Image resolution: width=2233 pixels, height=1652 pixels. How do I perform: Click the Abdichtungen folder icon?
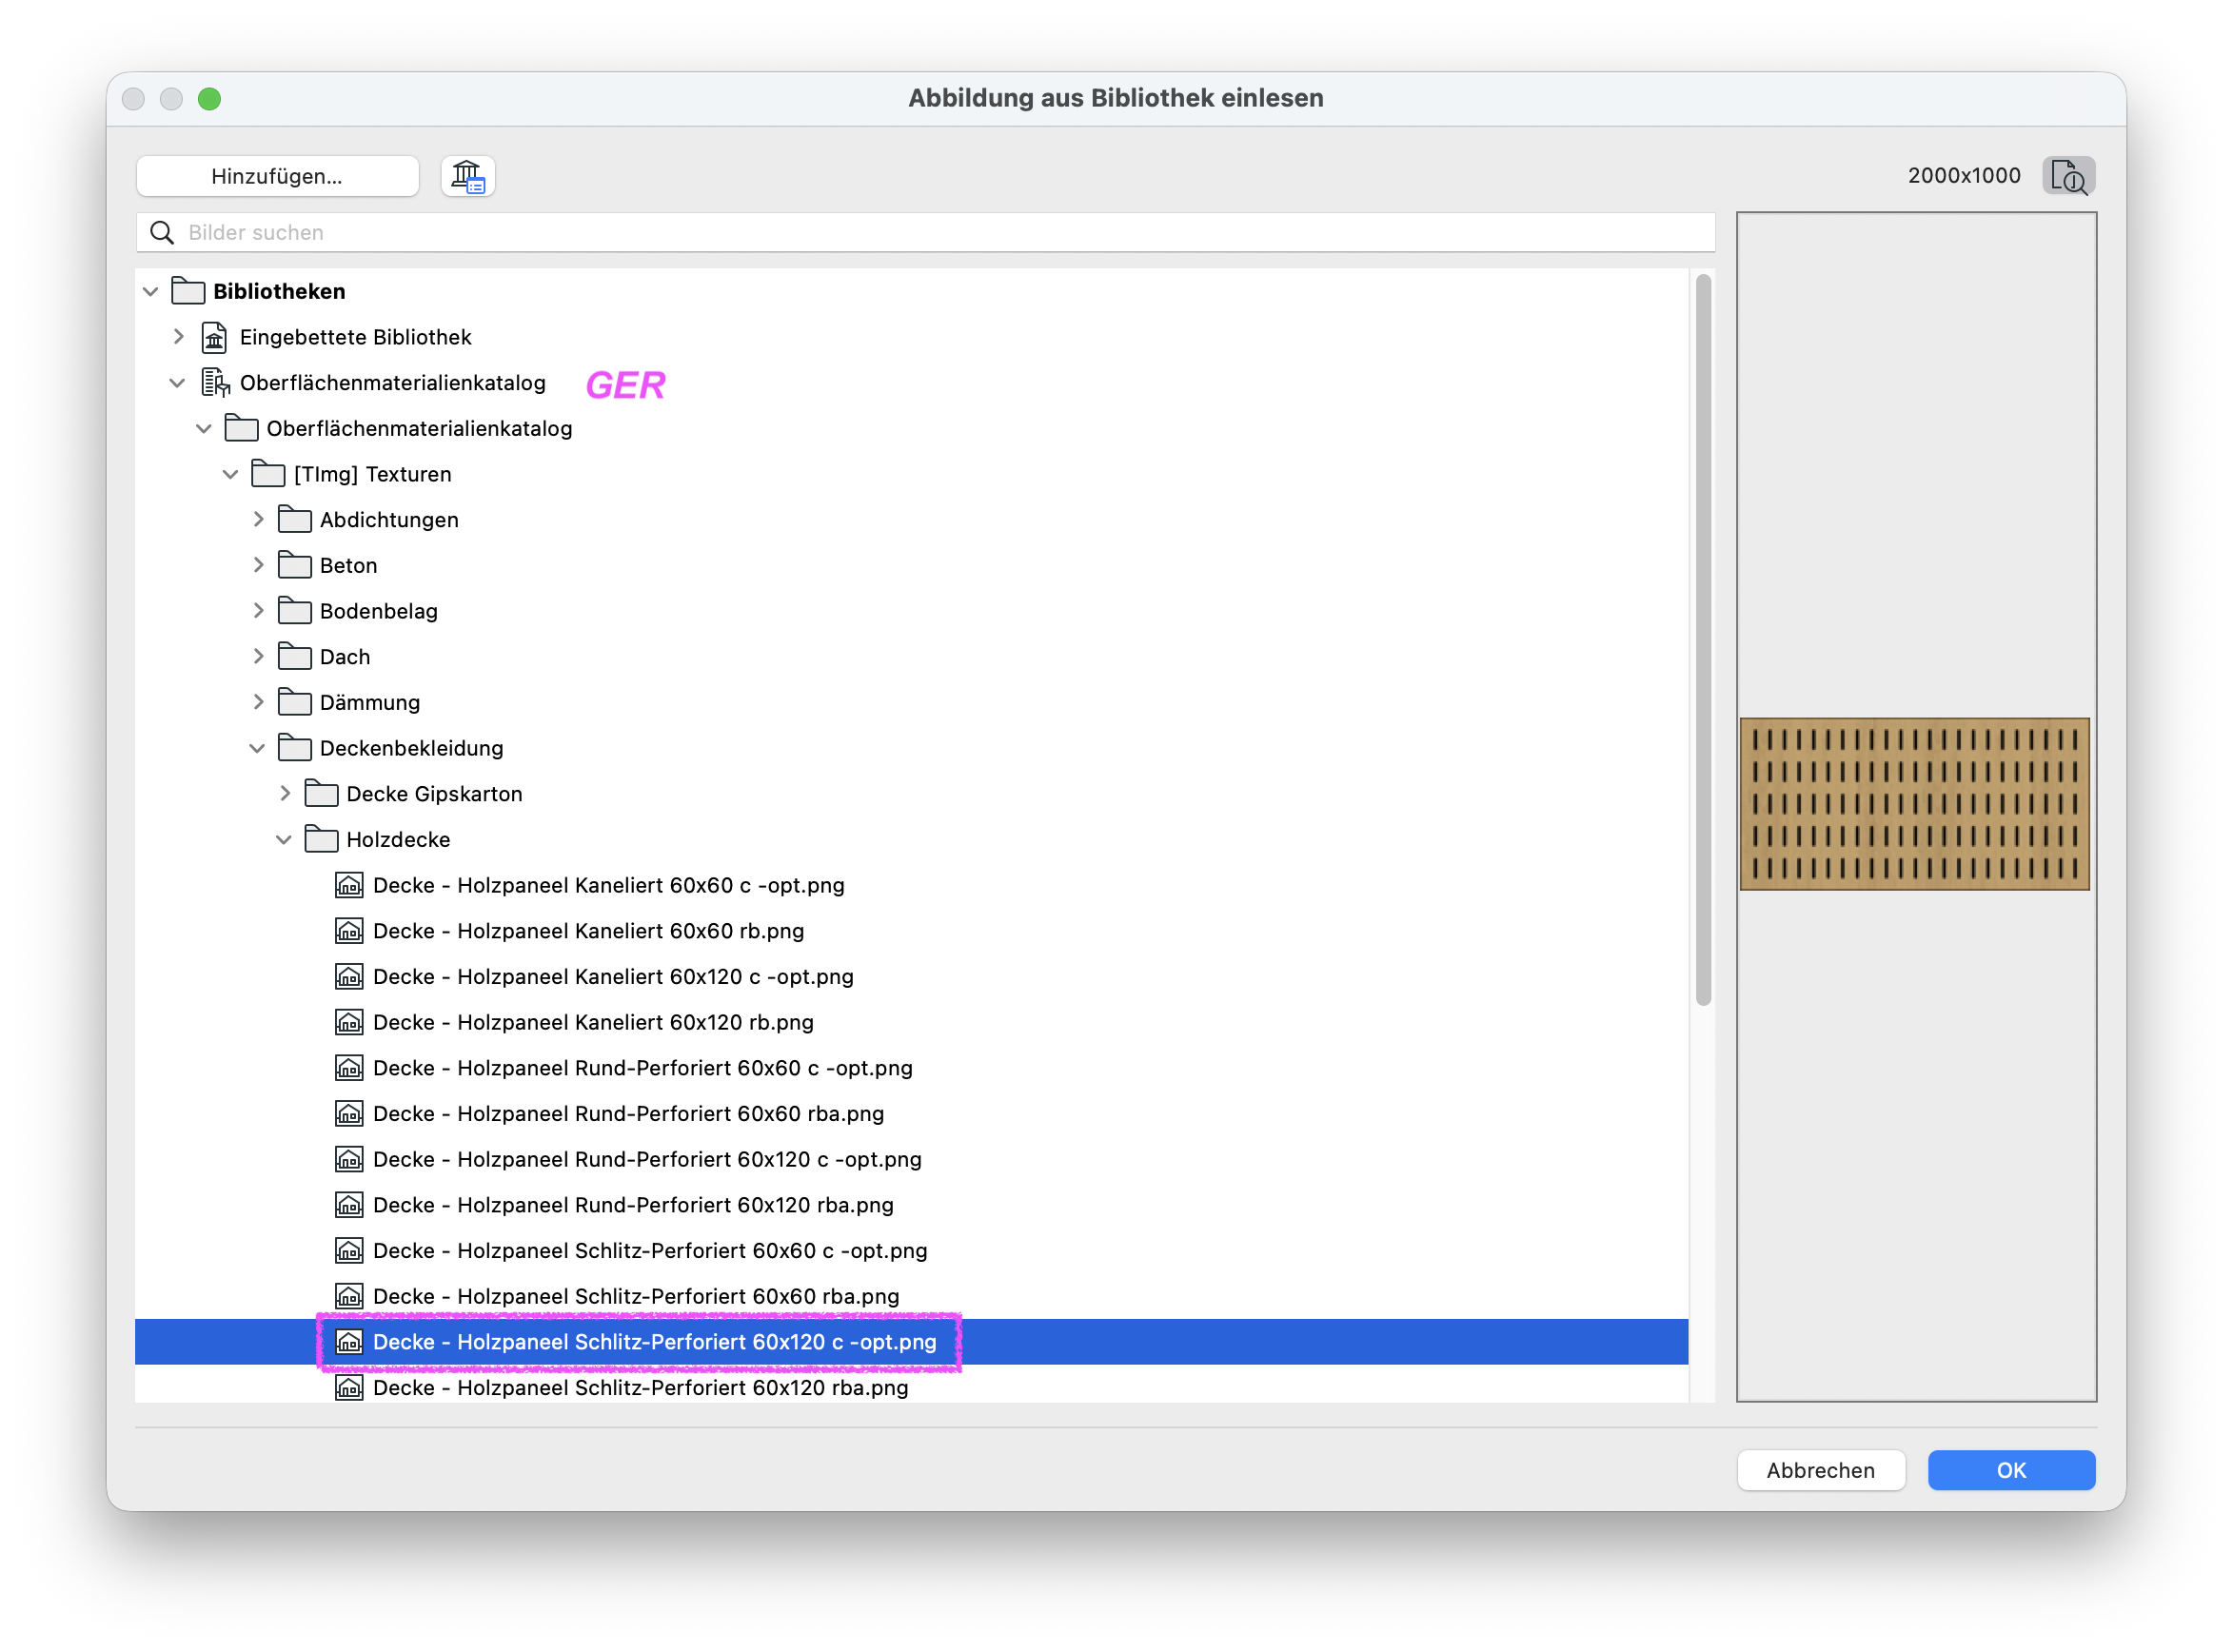294,520
